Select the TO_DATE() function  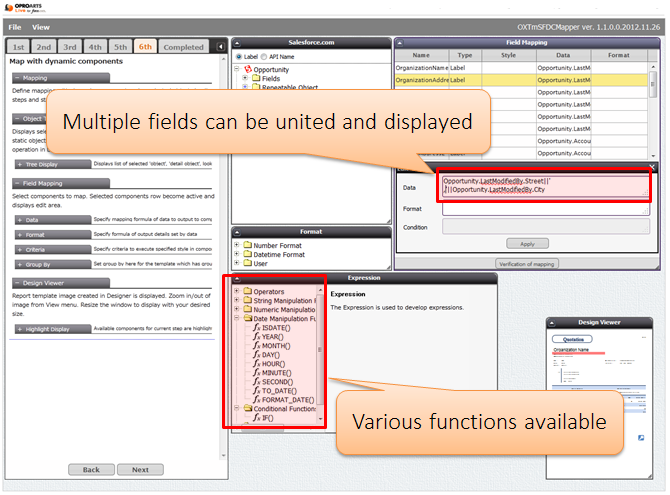pyautogui.click(x=274, y=391)
